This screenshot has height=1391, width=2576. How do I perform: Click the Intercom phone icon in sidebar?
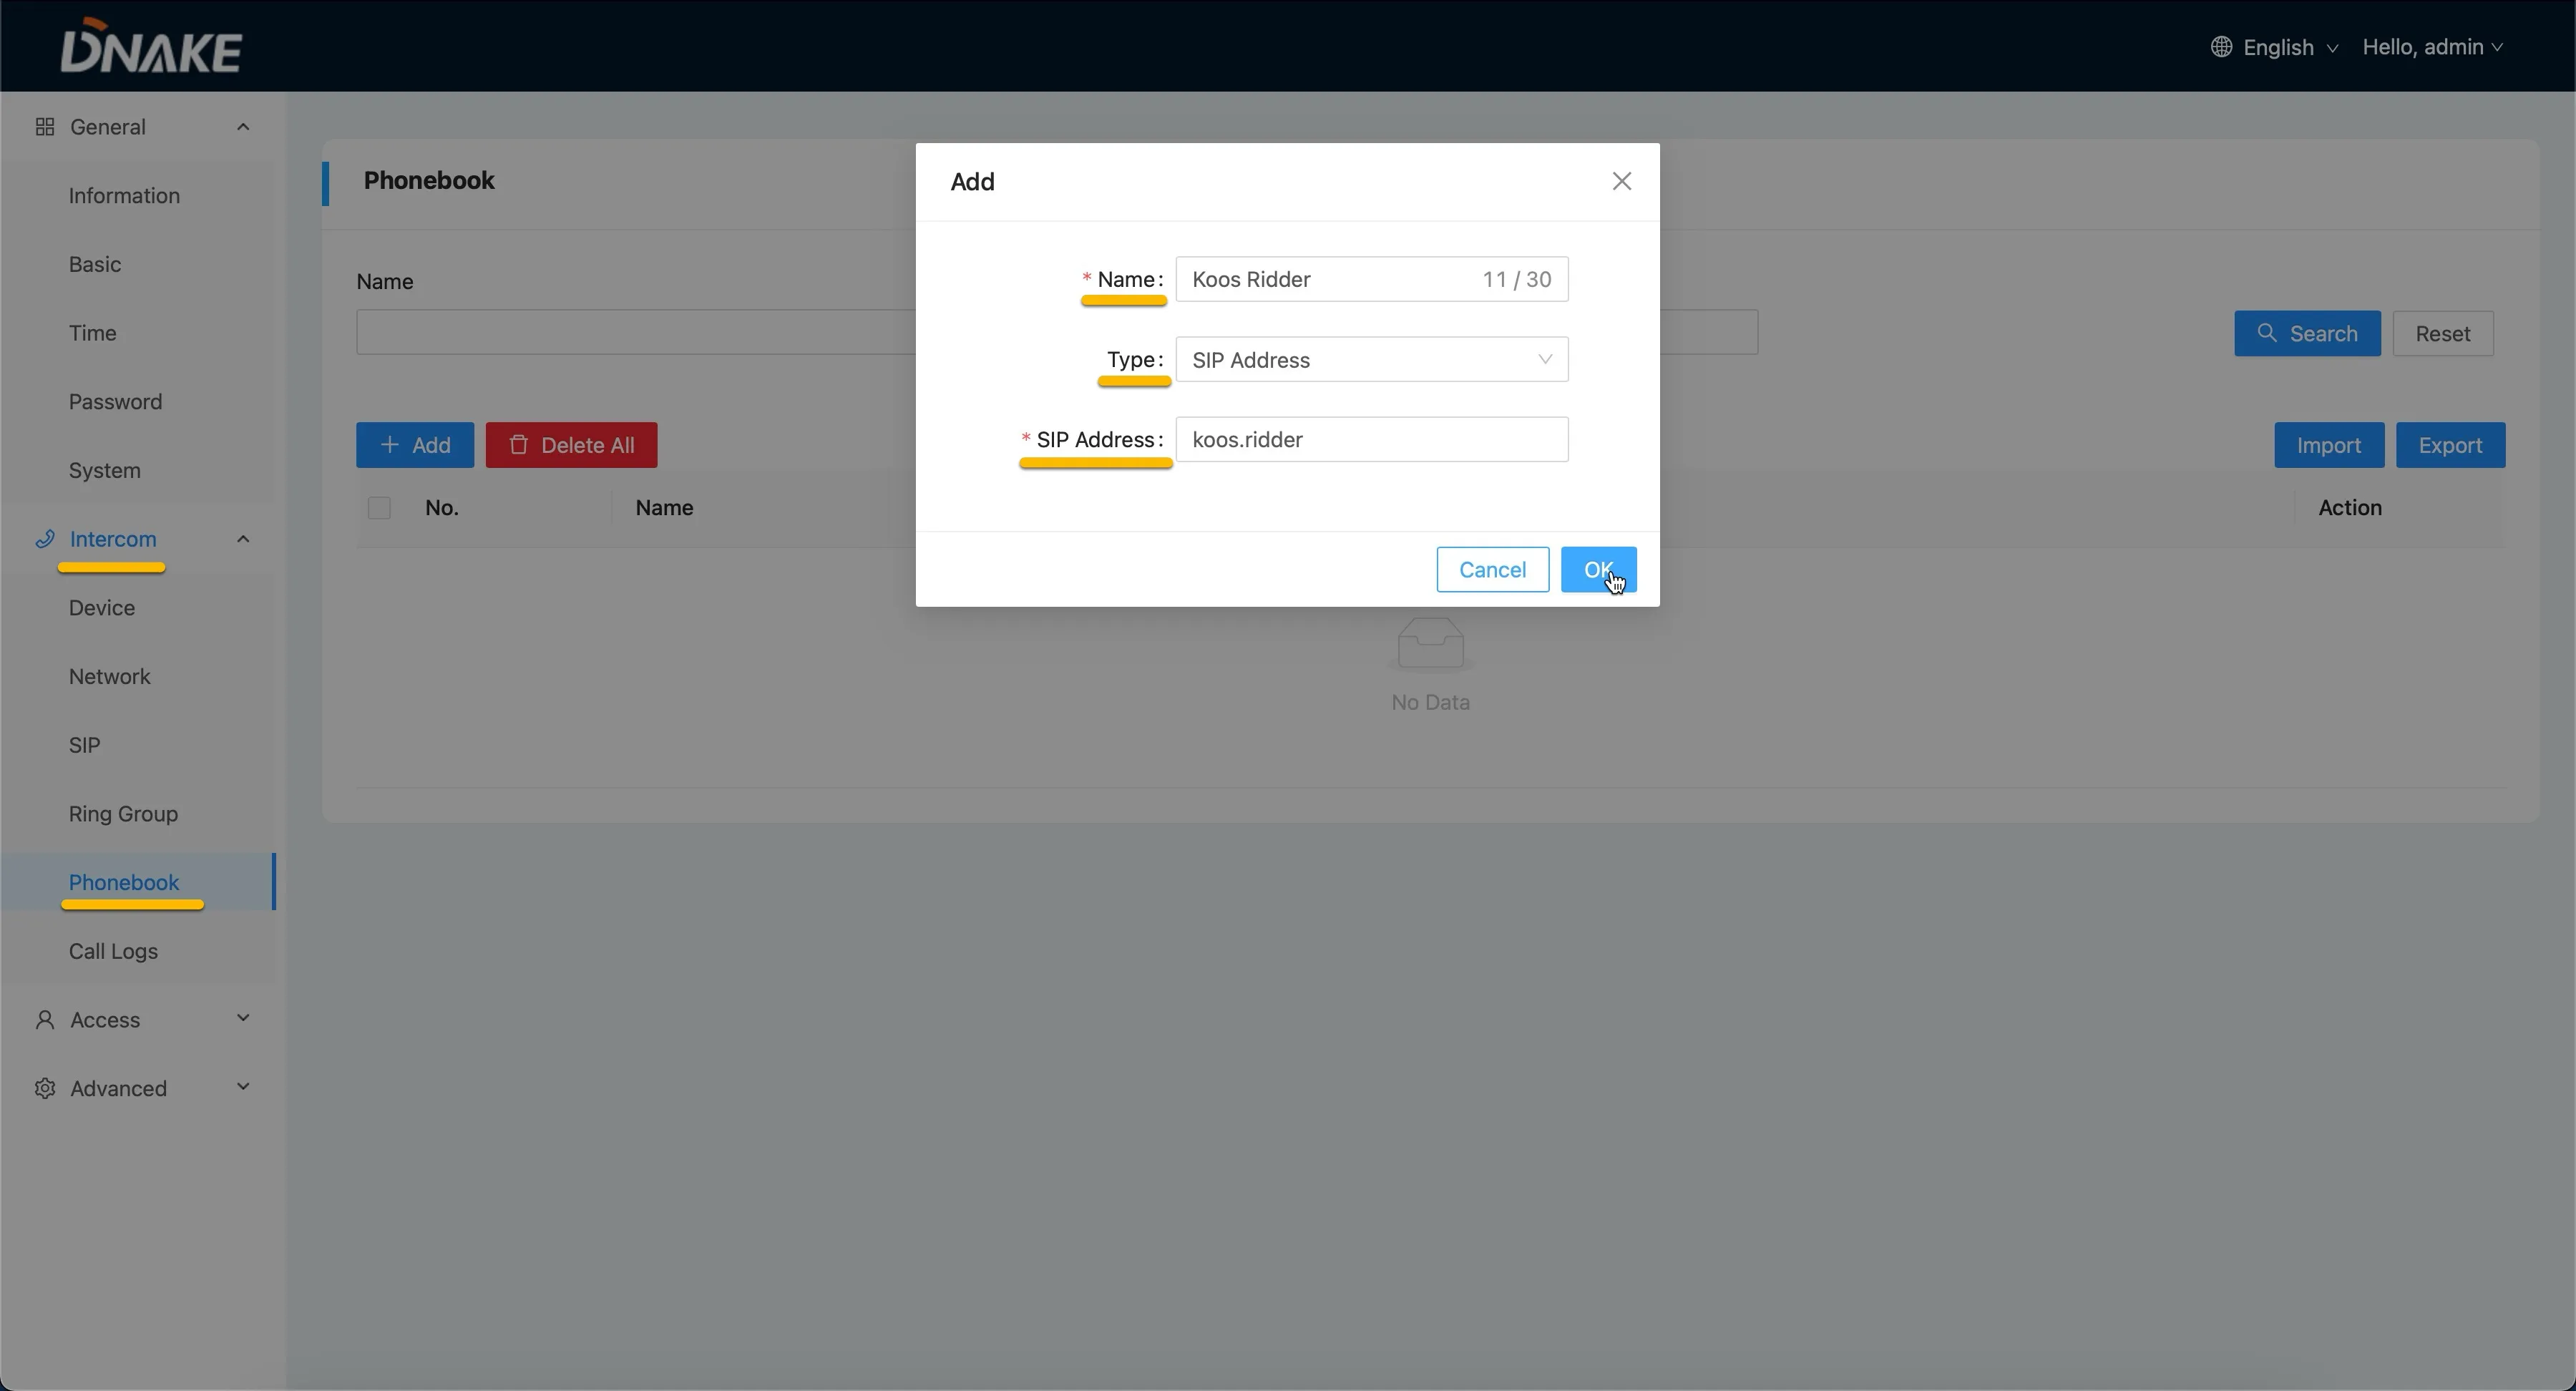44,539
